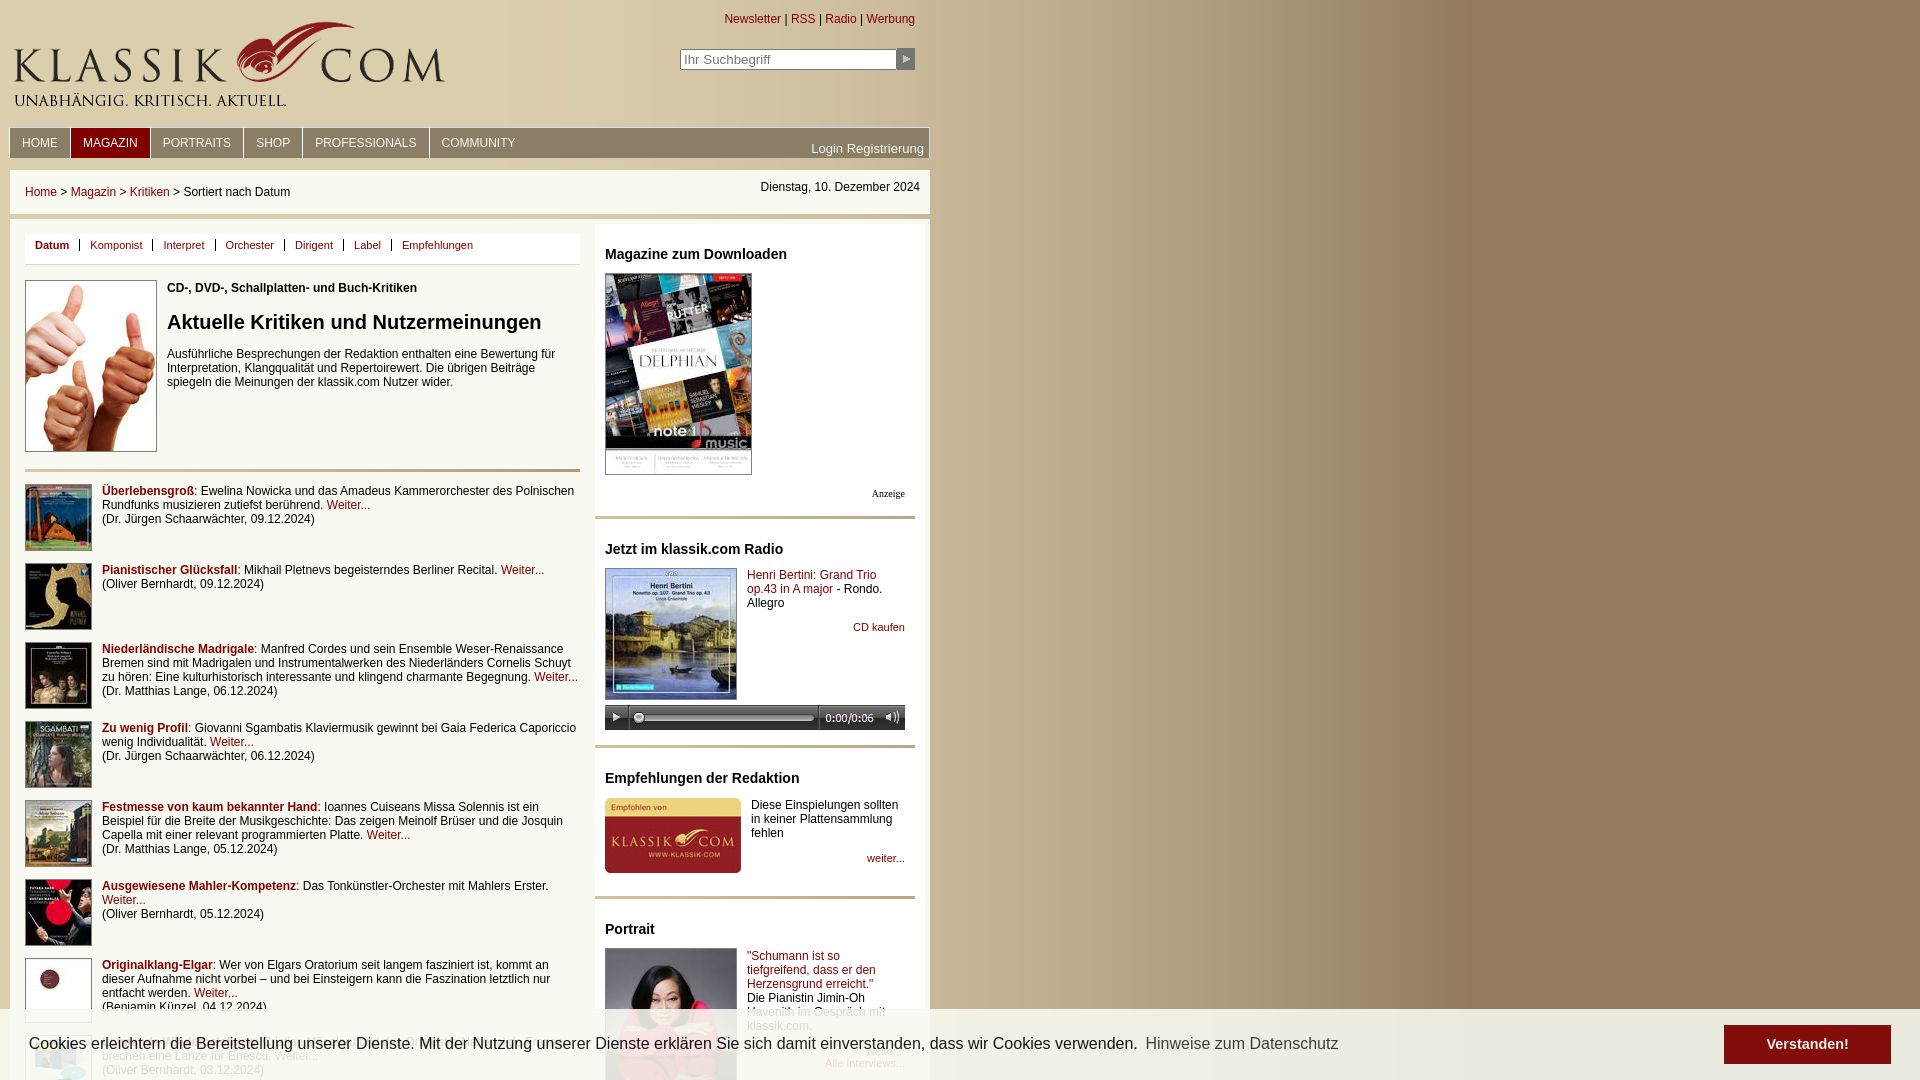Sort reviews by Datum
The height and width of the screenshot is (1080, 1920).
tap(52, 245)
